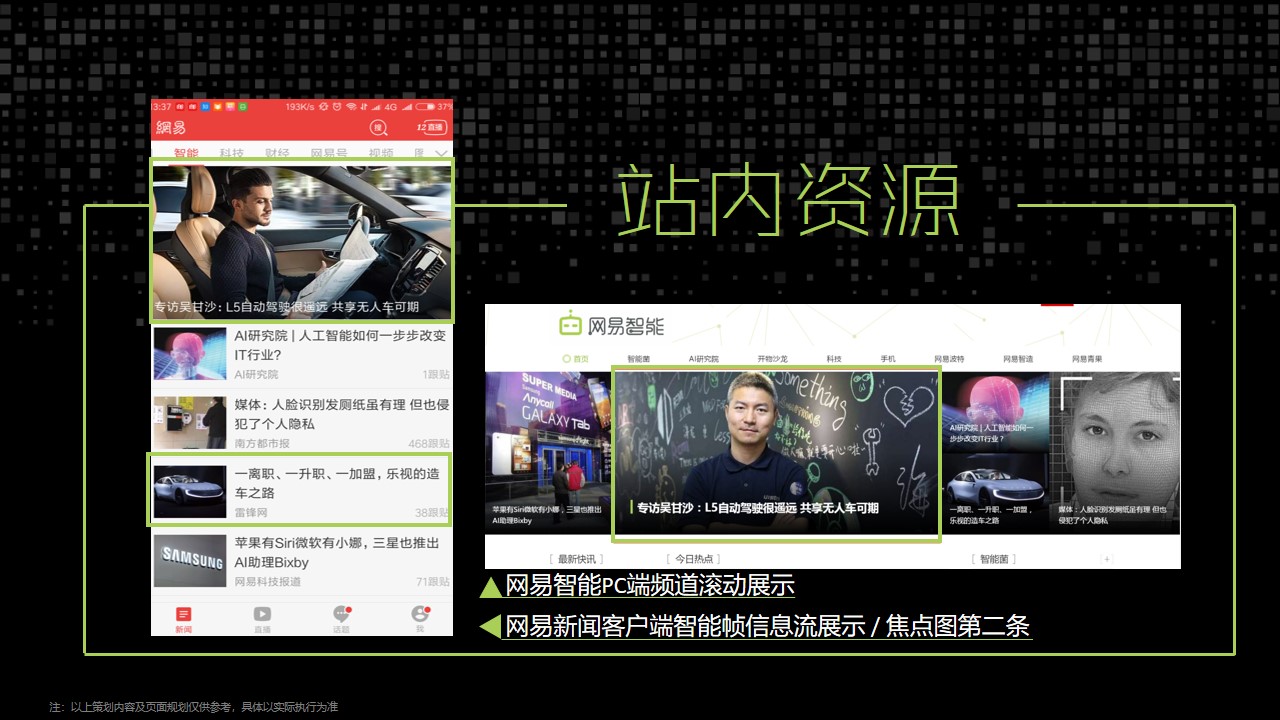Click the 专访吴甘沙 headline on website carousel
Viewport: 1280px width, 720px height.
[758, 508]
